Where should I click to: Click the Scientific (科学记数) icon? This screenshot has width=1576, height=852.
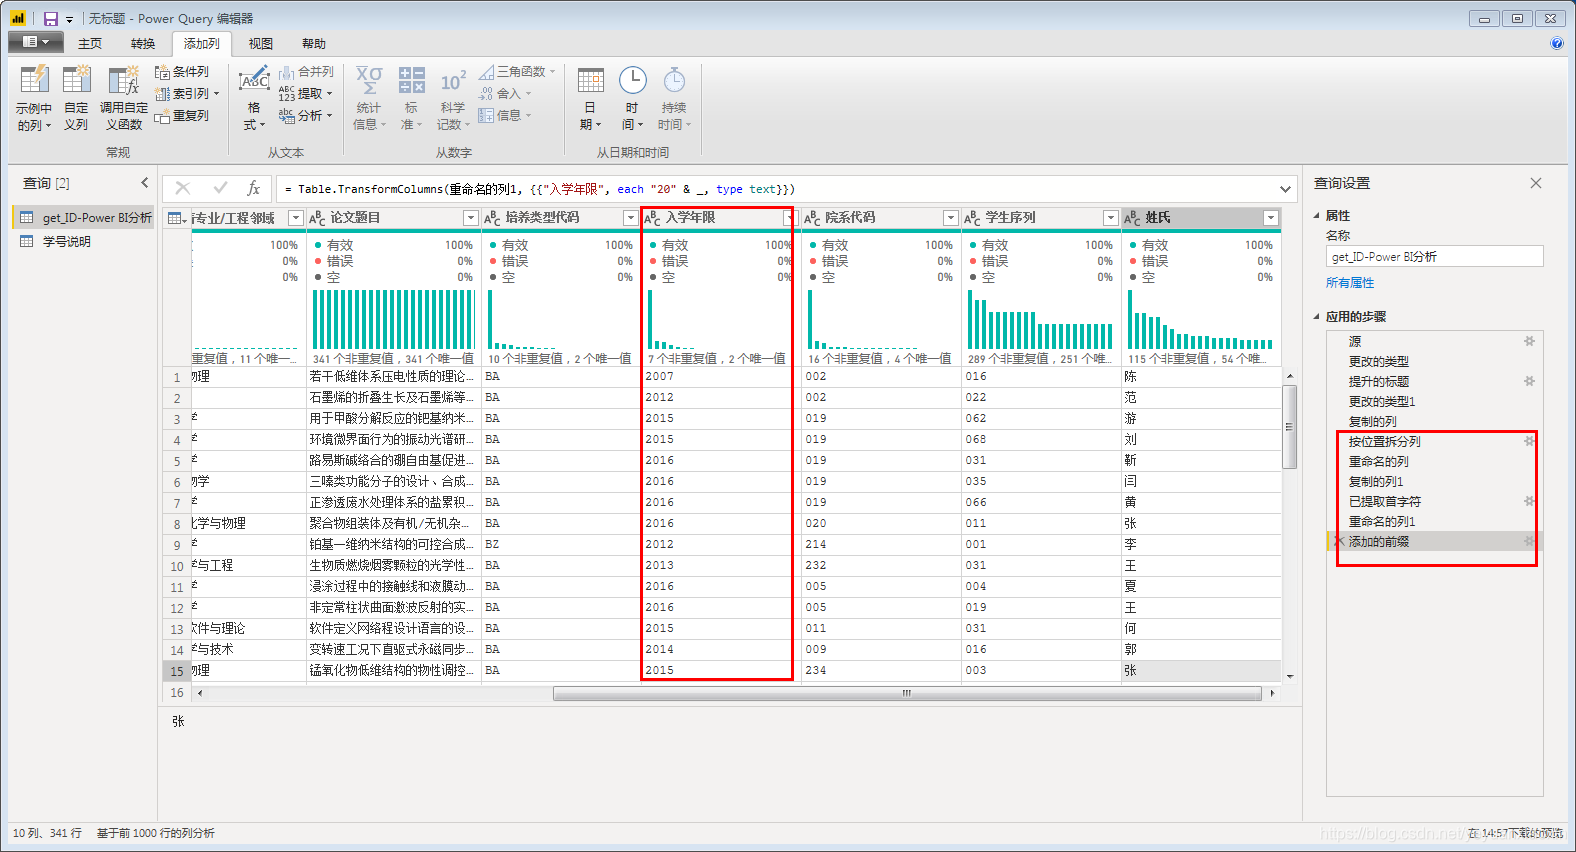click(x=453, y=80)
